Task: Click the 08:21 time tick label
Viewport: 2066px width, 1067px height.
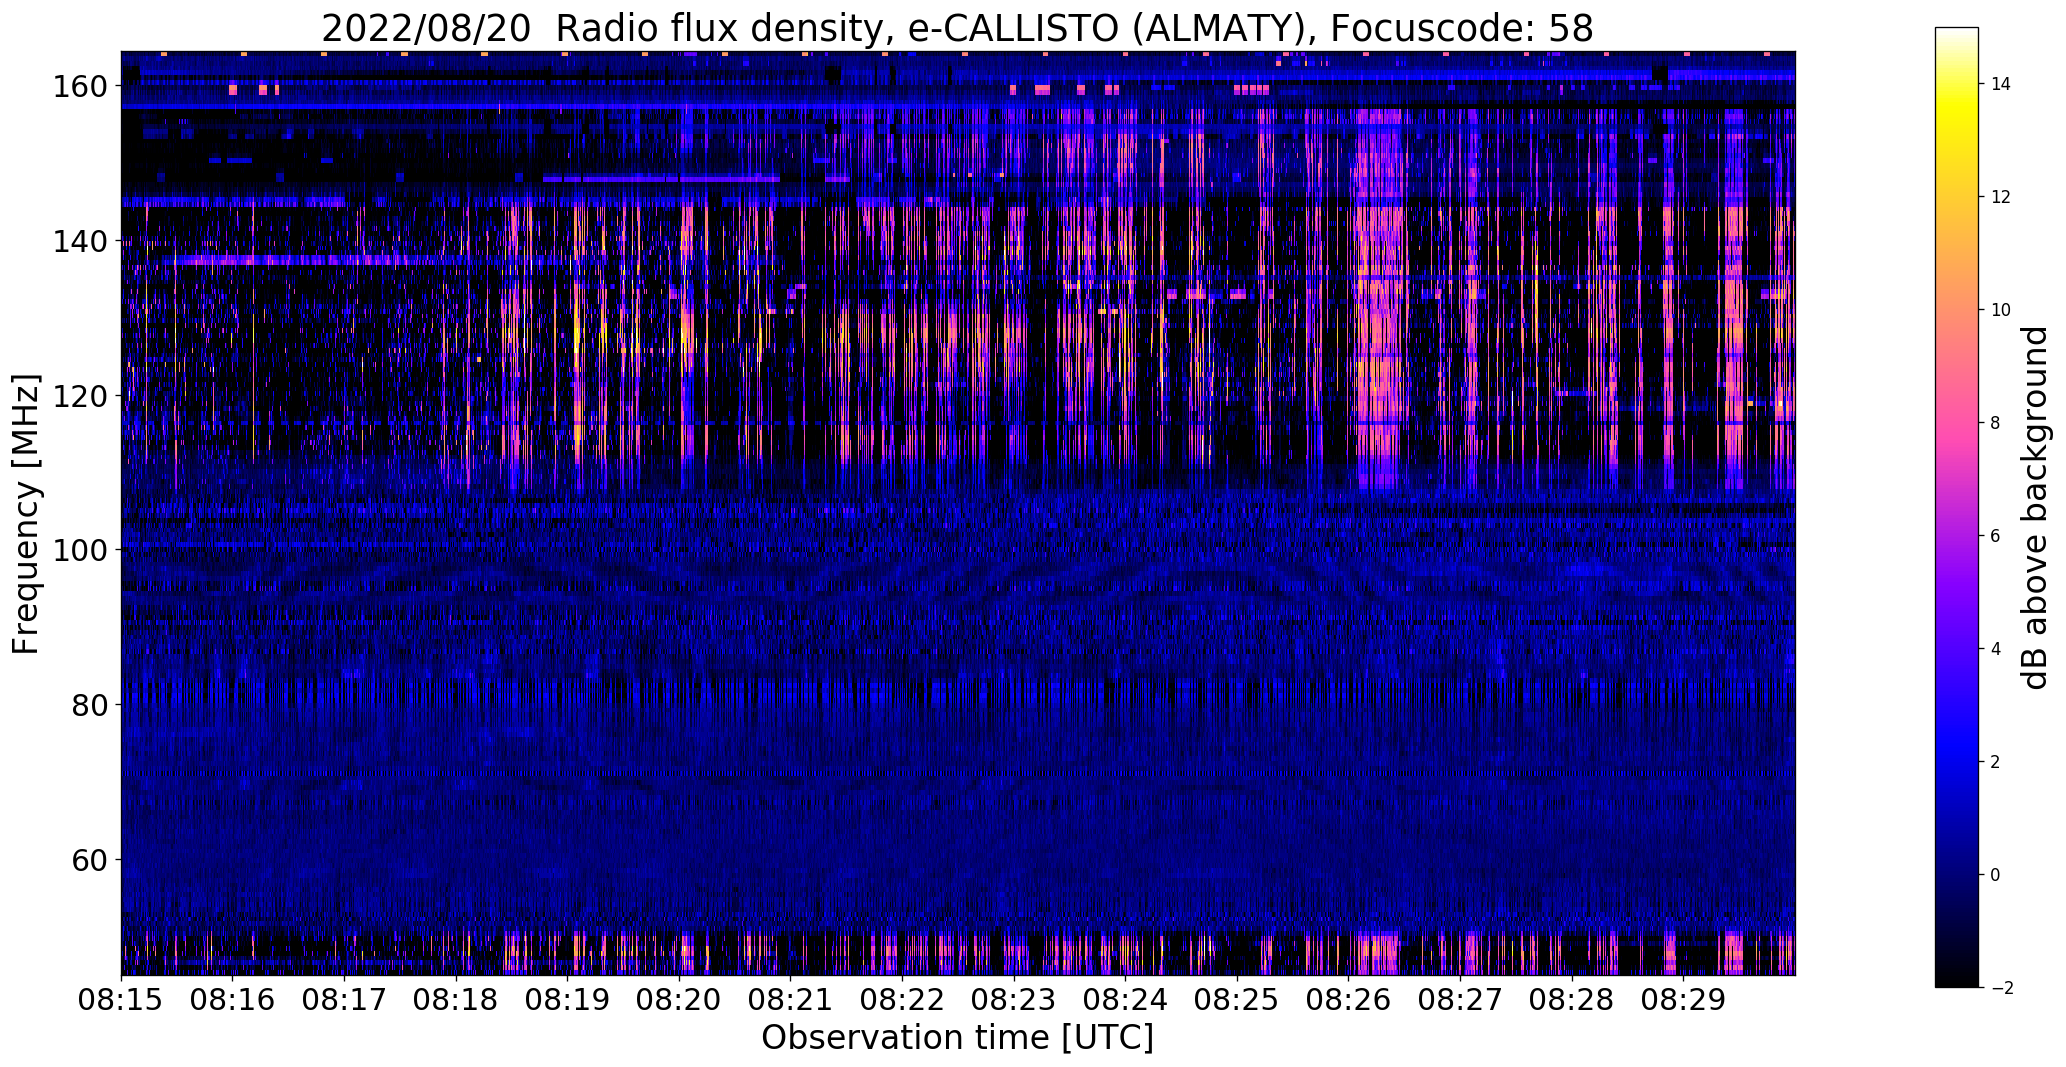Action: coord(791,1000)
